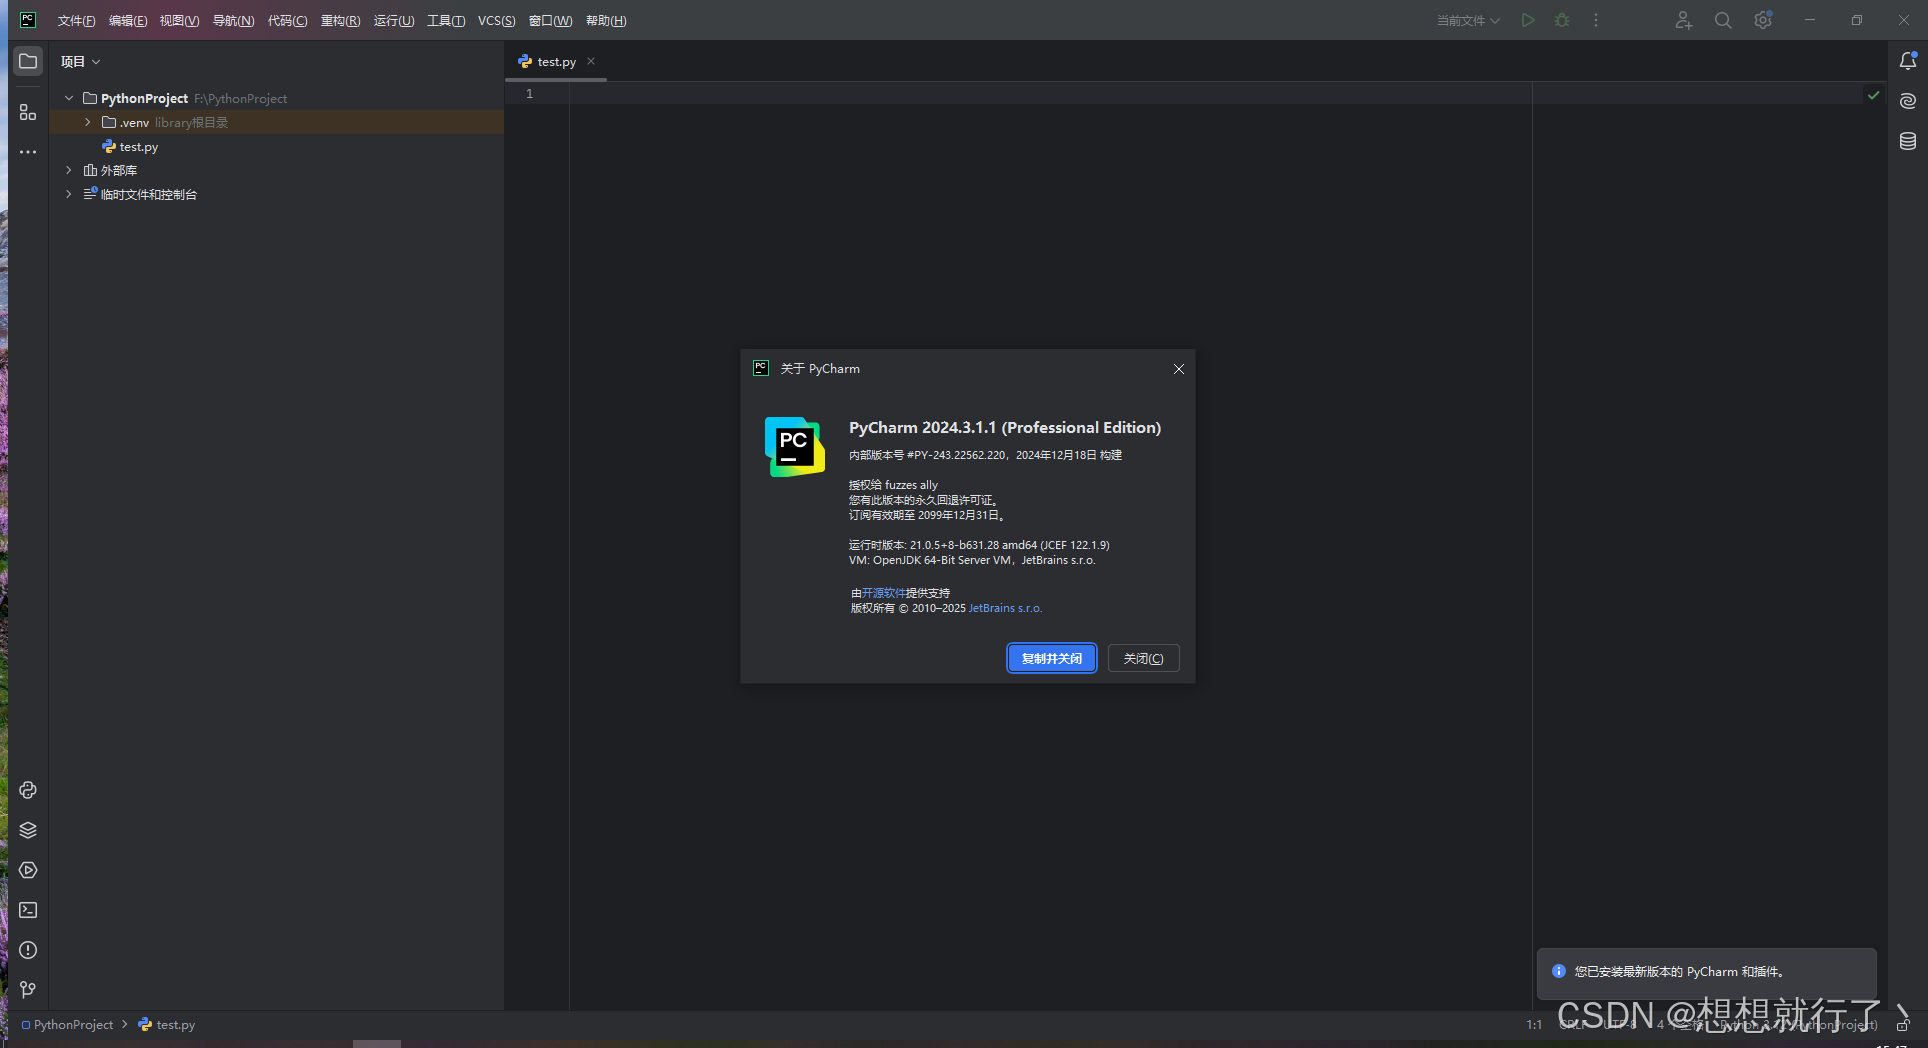The height and width of the screenshot is (1048, 1928).
Task: Run the current file with play icon
Action: (x=1528, y=20)
